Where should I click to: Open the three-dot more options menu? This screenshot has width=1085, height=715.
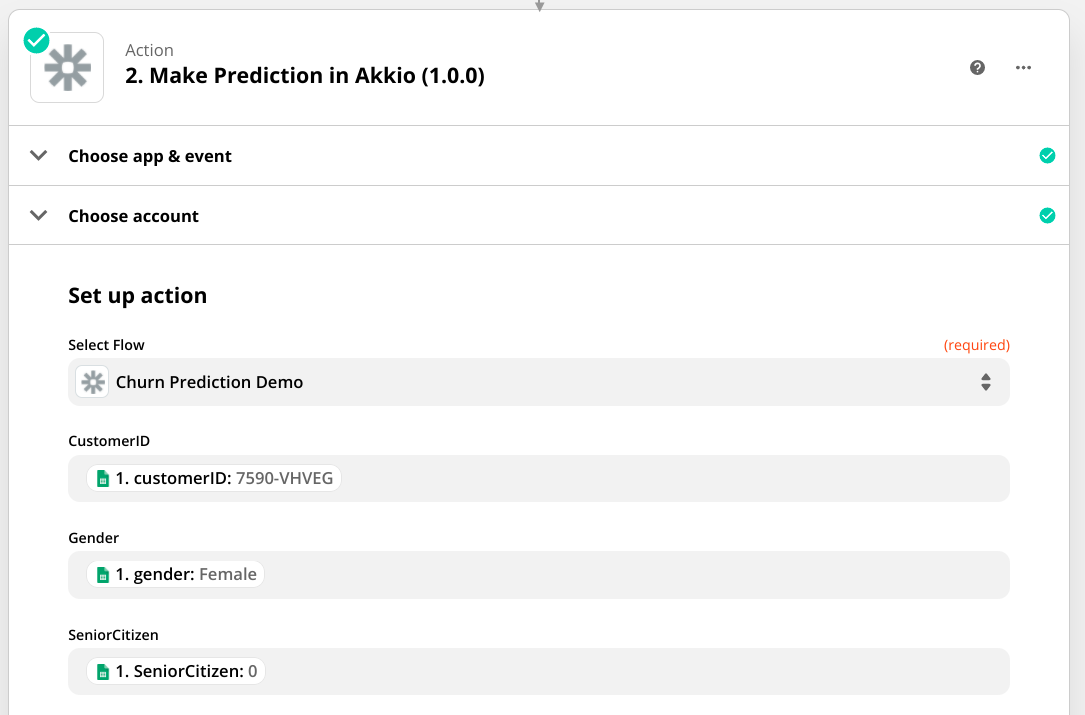pyautogui.click(x=1023, y=67)
